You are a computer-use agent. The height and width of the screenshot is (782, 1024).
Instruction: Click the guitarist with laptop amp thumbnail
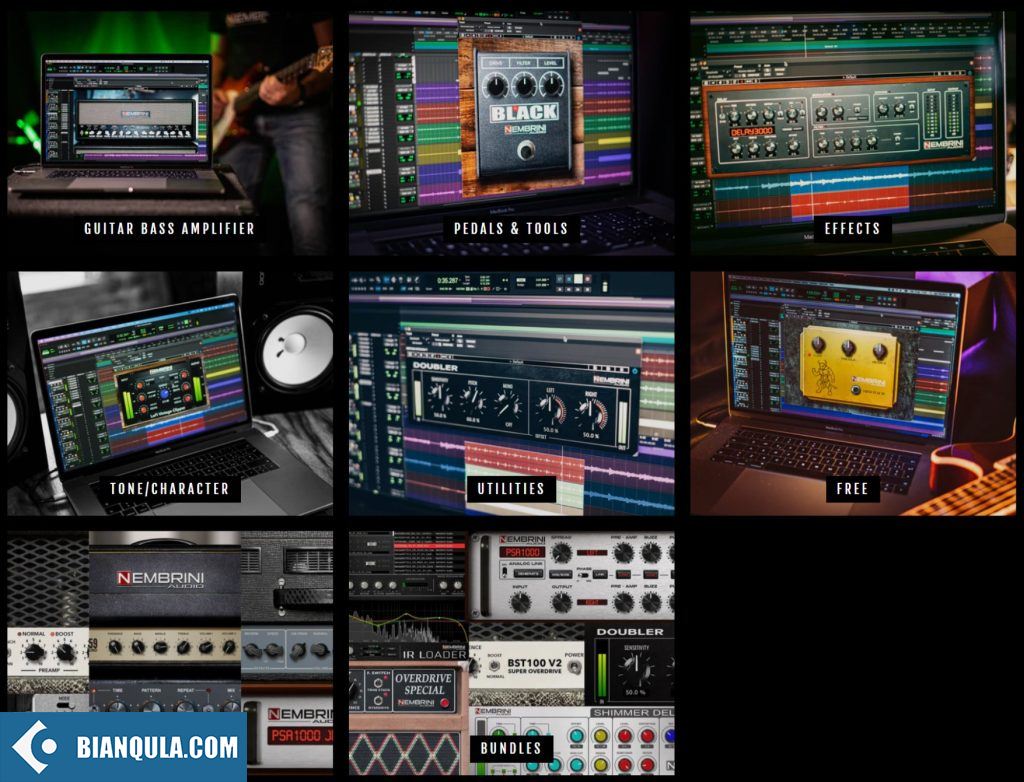170,133
